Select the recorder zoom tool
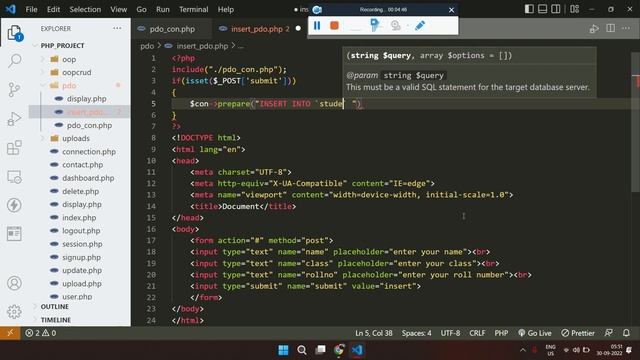 point(395,26)
